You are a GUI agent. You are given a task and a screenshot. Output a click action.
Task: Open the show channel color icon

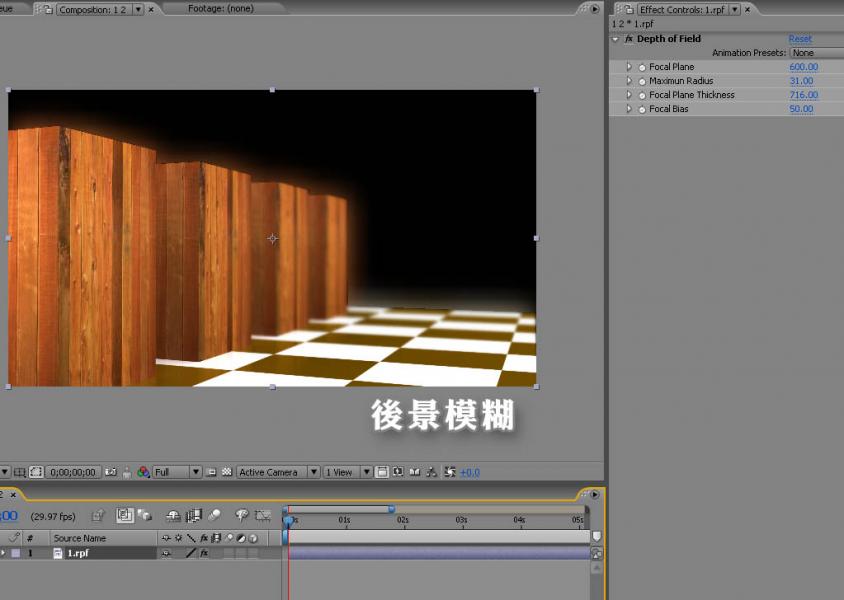pos(143,472)
